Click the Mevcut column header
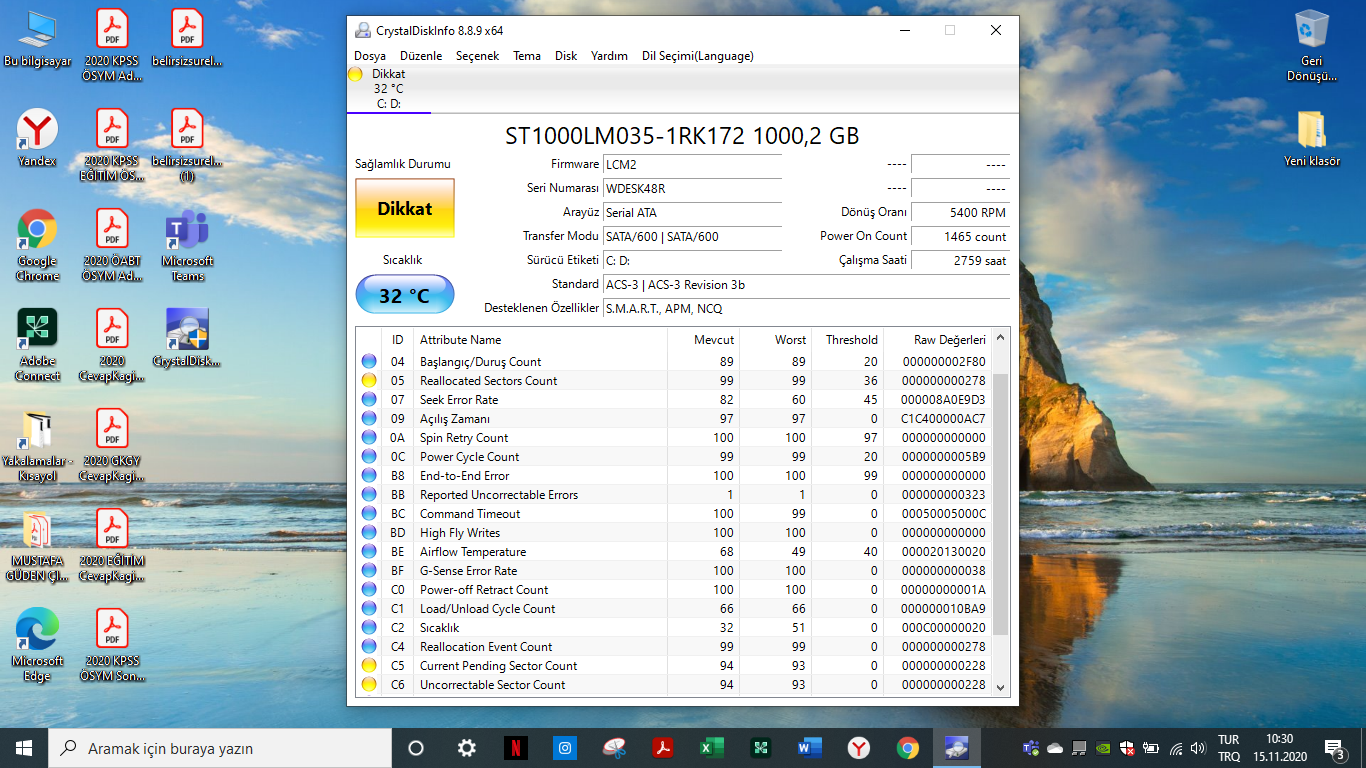 (x=704, y=340)
